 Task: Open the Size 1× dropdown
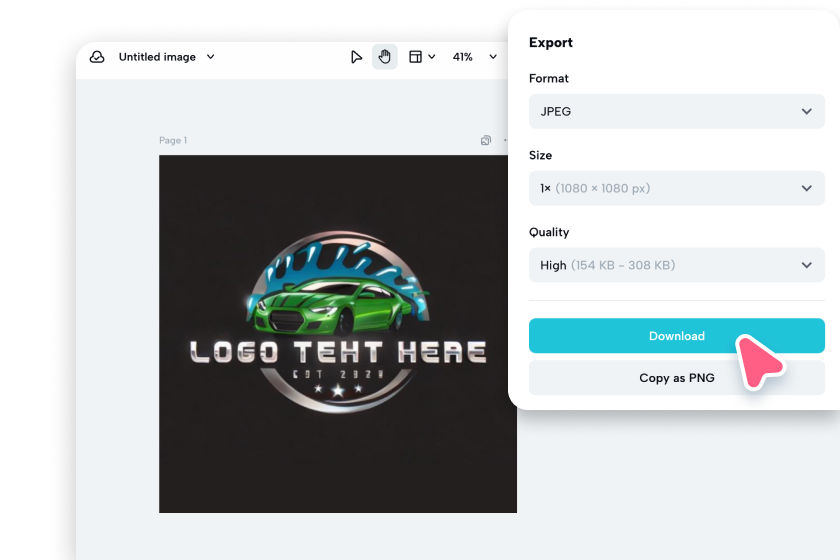pos(677,188)
